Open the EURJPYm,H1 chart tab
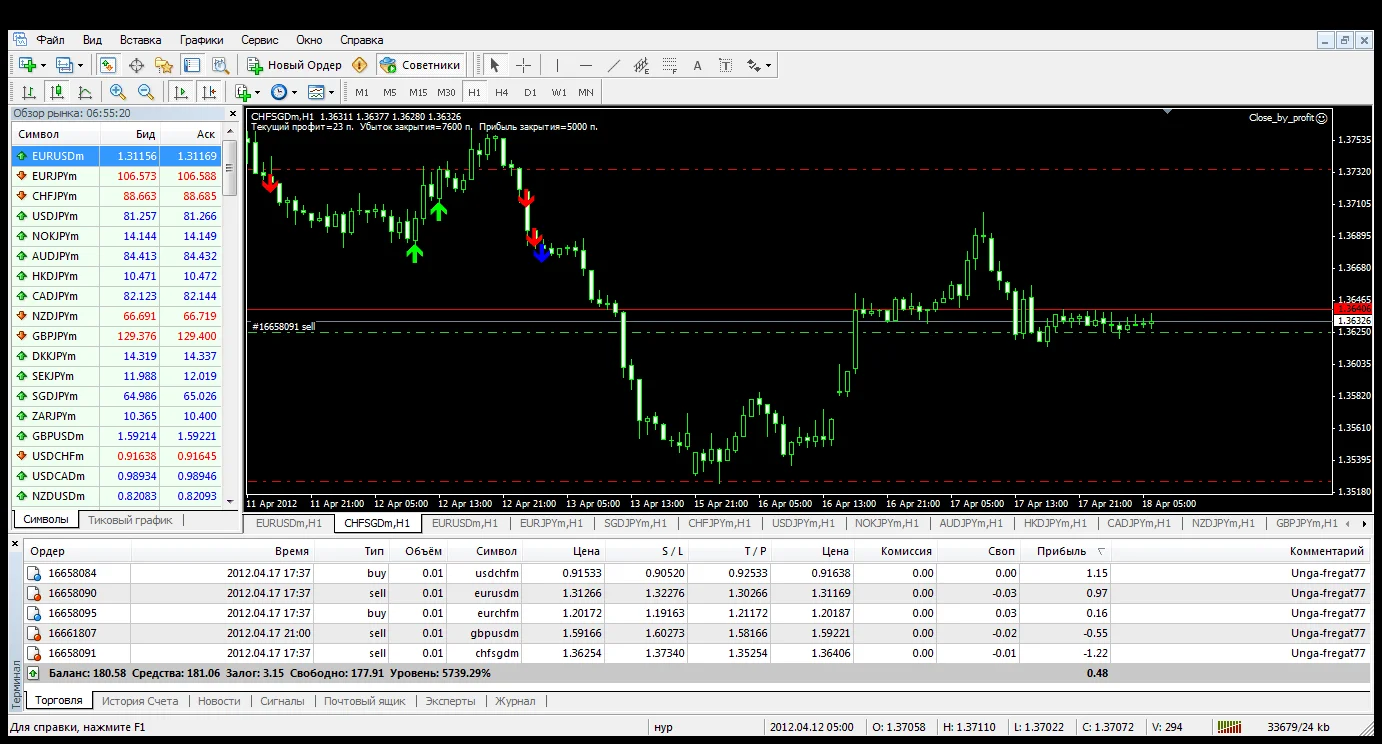 pos(551,523)
